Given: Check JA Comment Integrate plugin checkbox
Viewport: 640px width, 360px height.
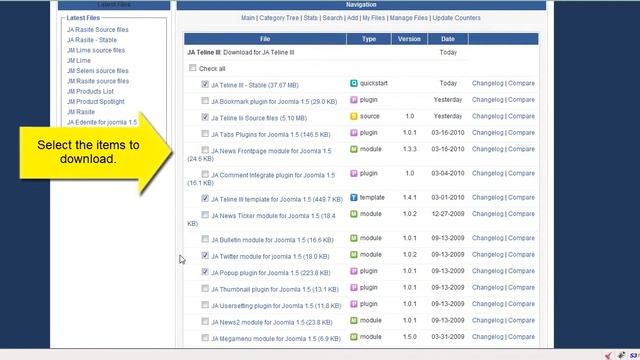Looking at the screenshot, I should coord(205,174).
